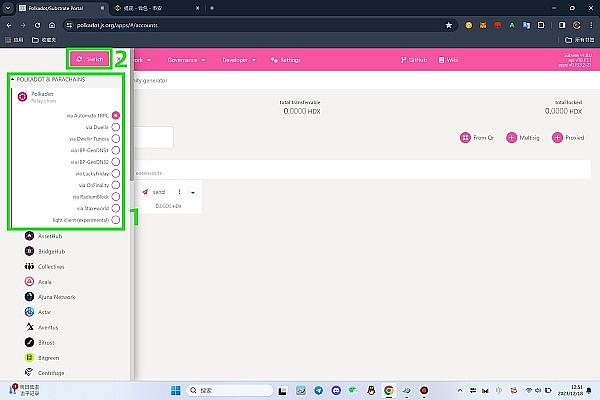Image resolution: width=600 pixels, height=400 pixels.
Task: Open the browser extensions puzzle menu
Action: [541, 25]
